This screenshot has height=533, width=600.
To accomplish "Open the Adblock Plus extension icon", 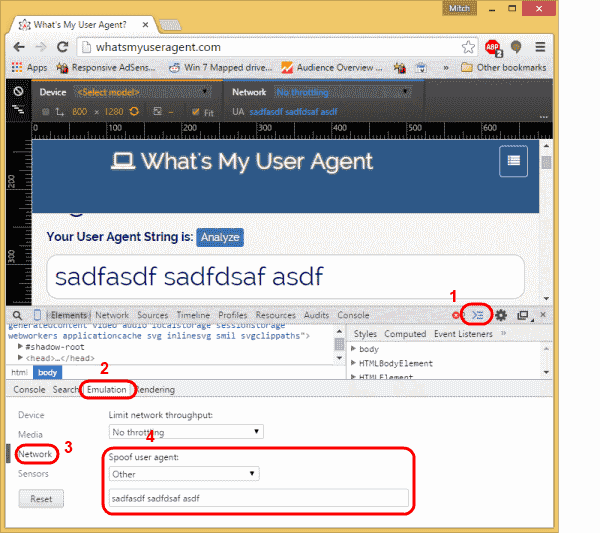I will [492, 47].
